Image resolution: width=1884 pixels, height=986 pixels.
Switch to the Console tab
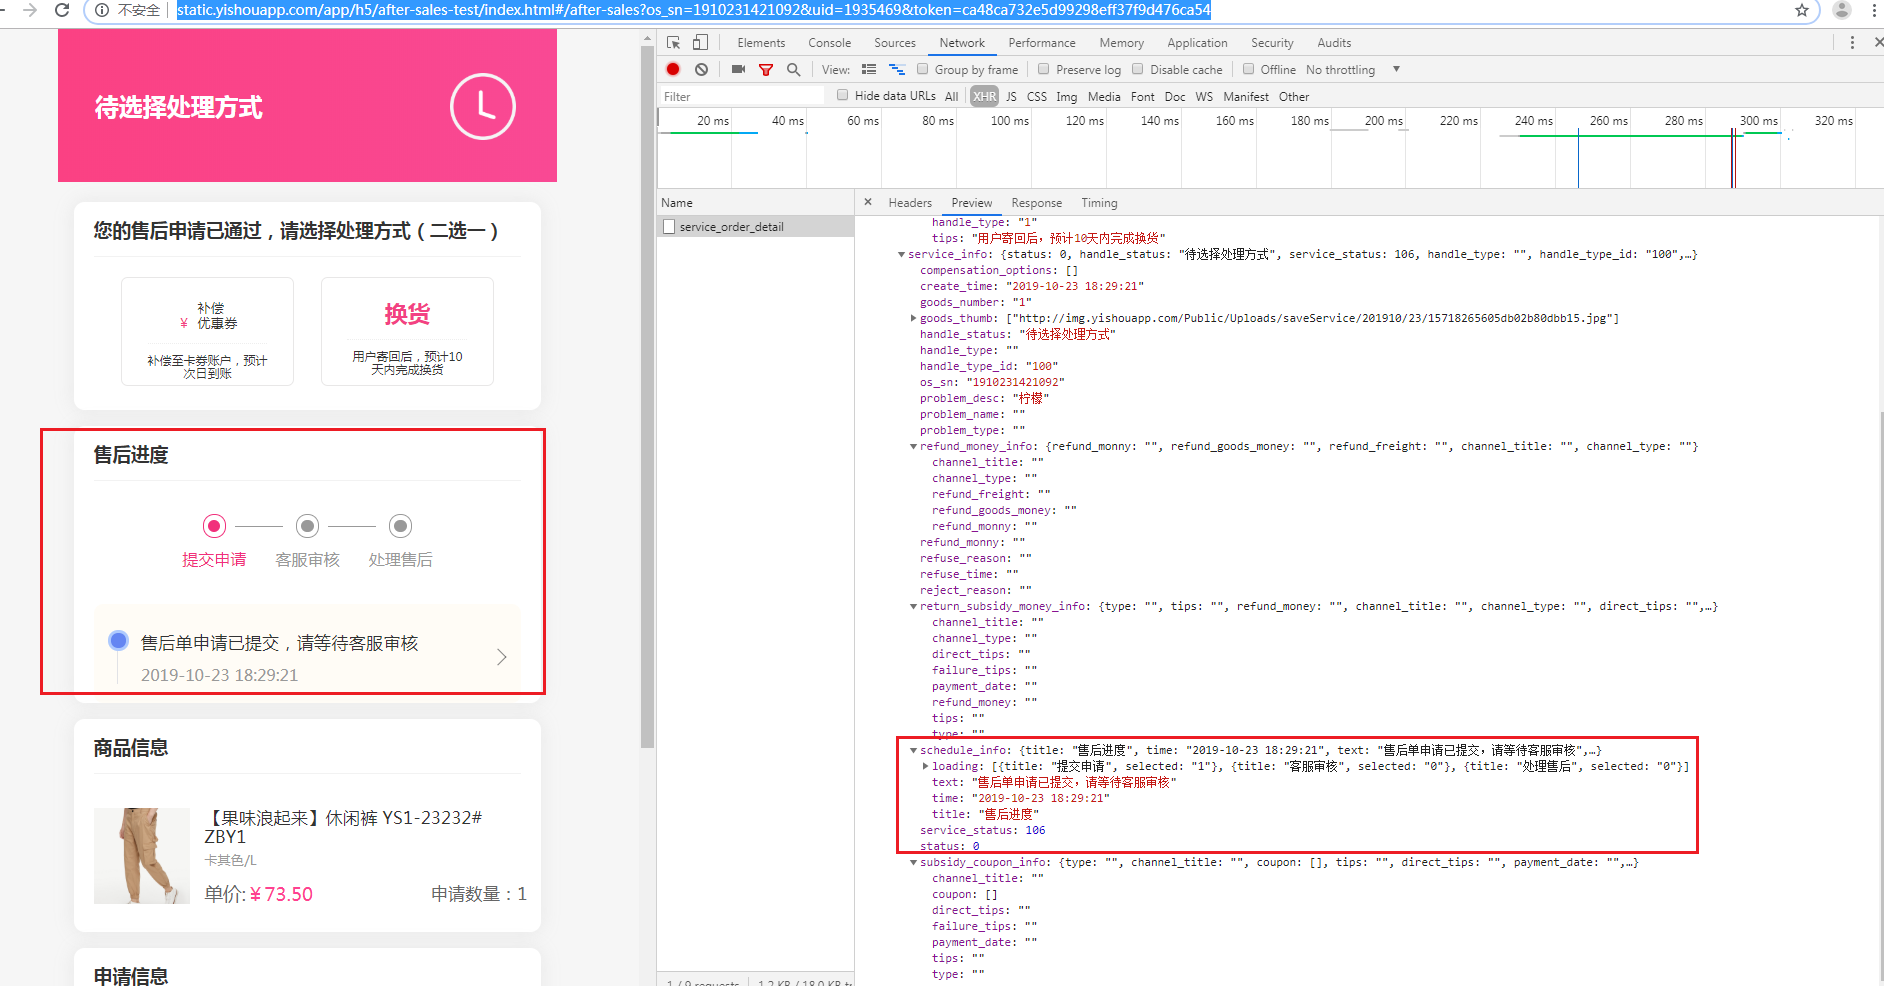coord(830,43)
